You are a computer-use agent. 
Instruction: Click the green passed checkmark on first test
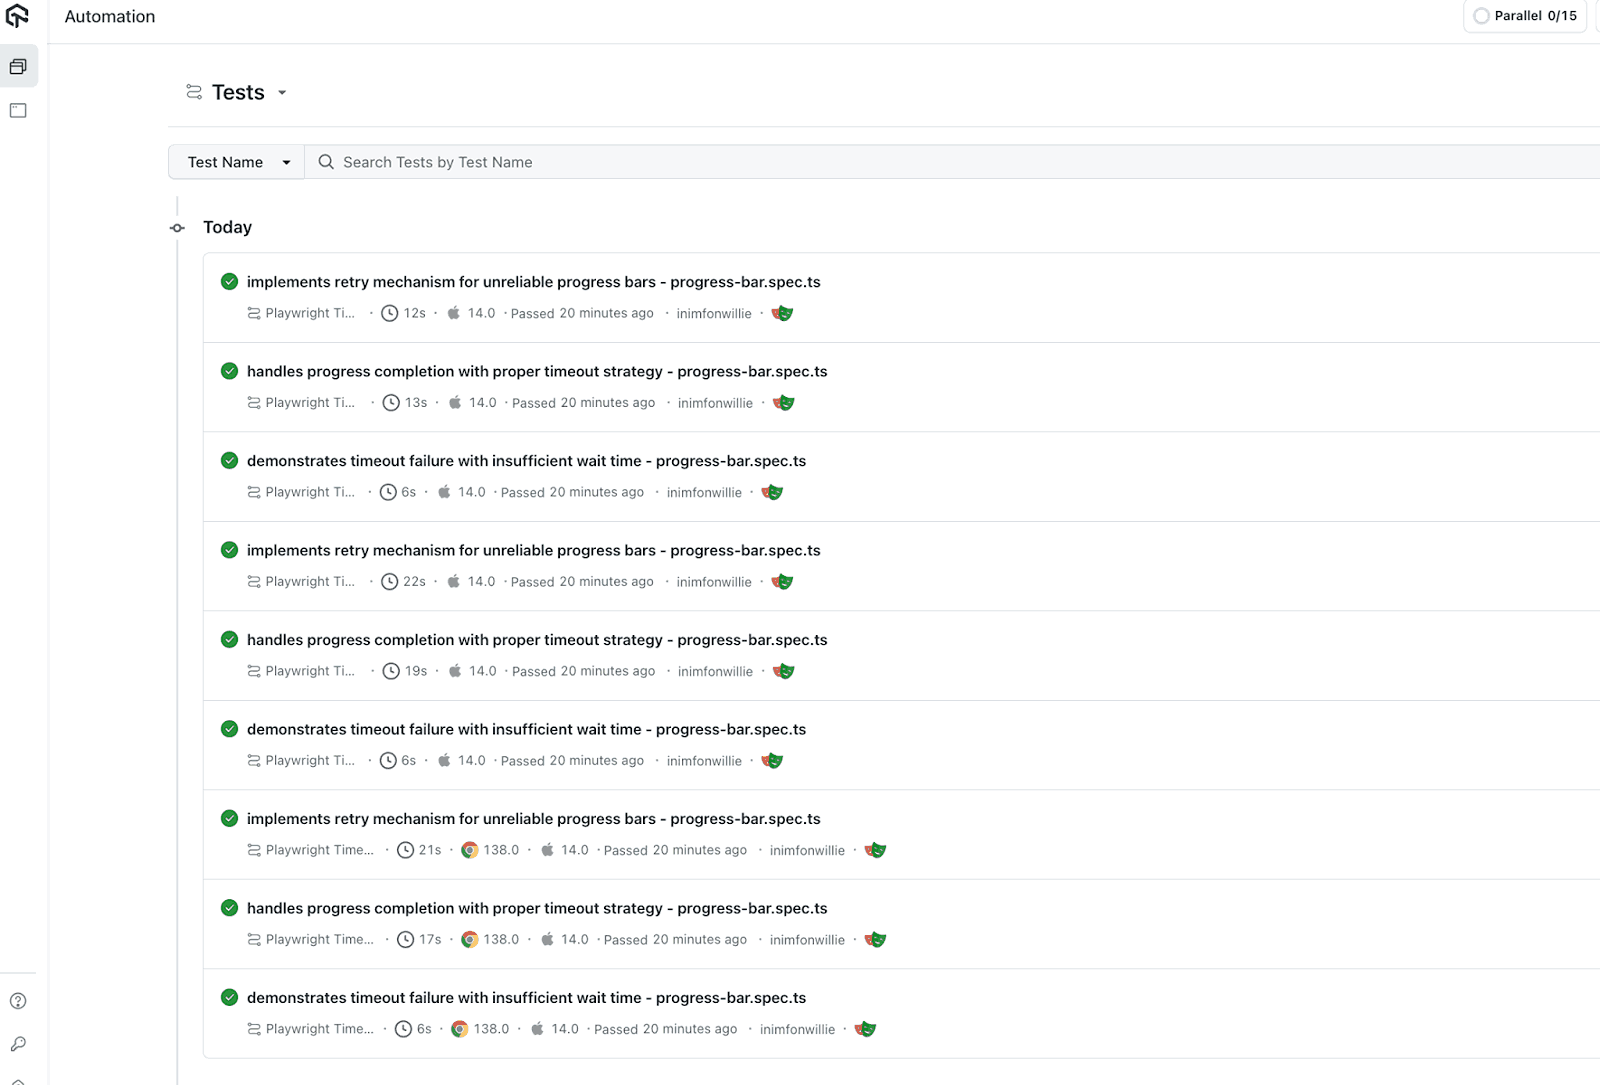coord(229,281)
